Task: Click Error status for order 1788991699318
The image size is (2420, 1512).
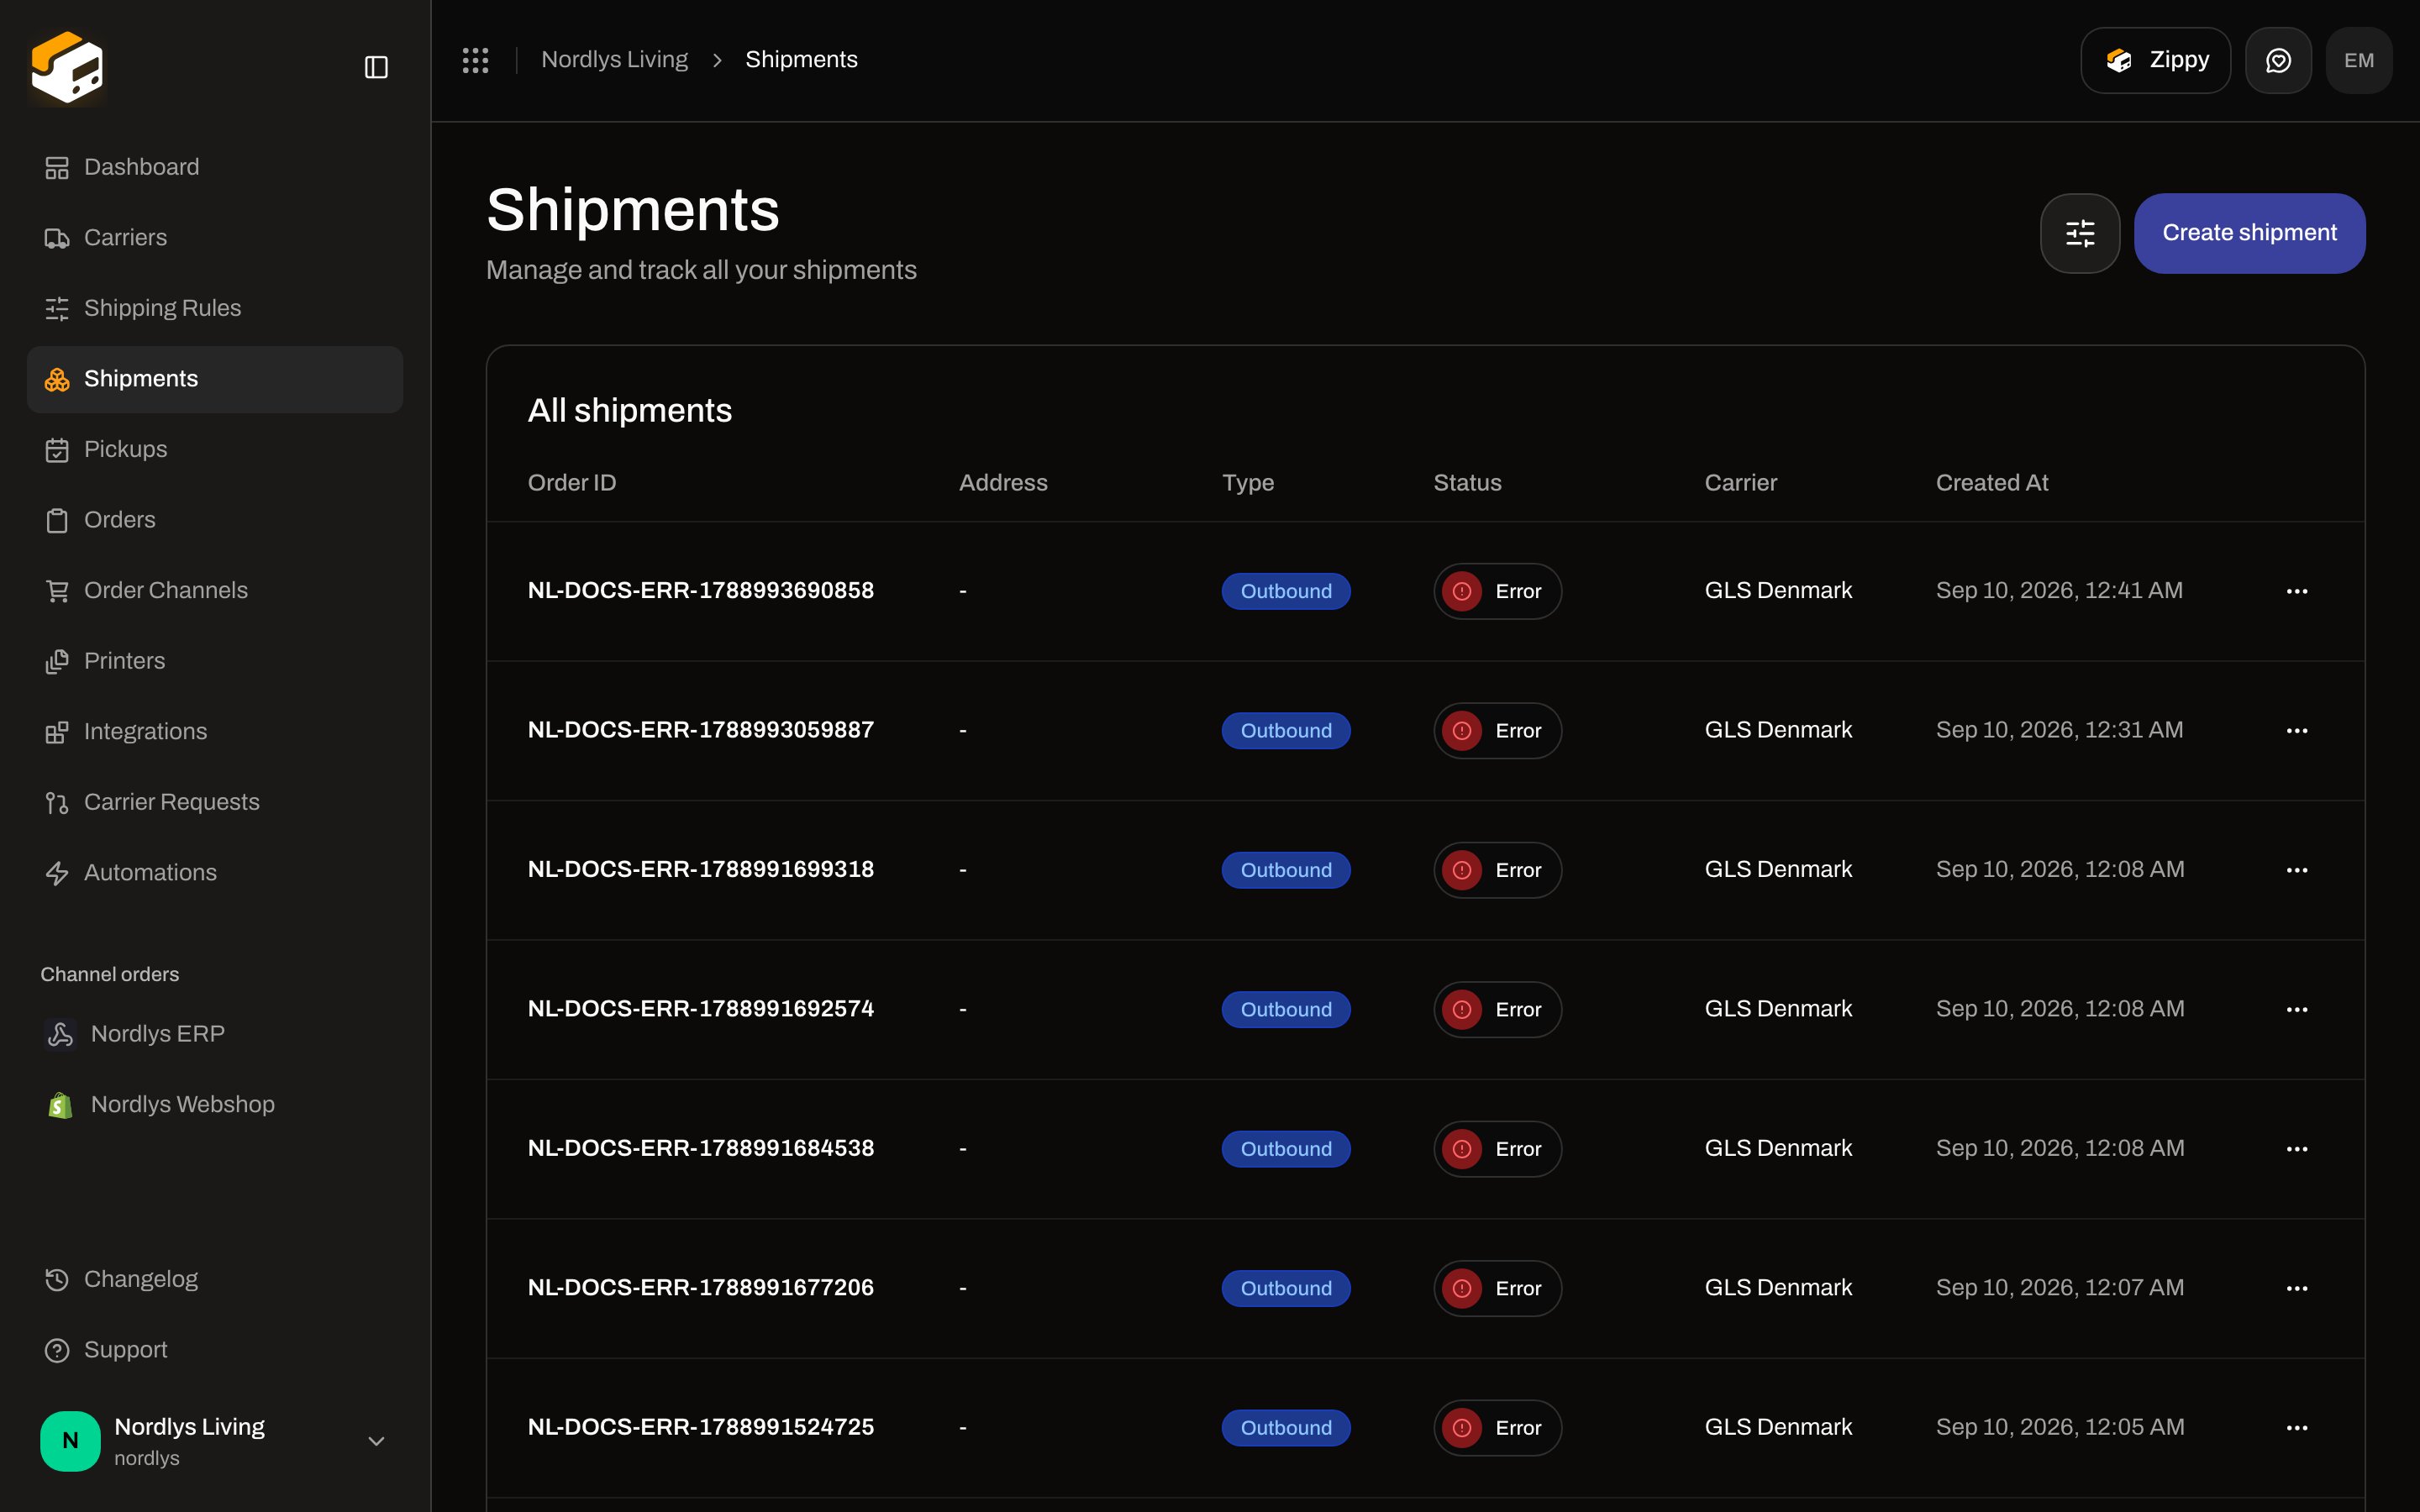Action: pyautogui.click(x=1497, y=870)
